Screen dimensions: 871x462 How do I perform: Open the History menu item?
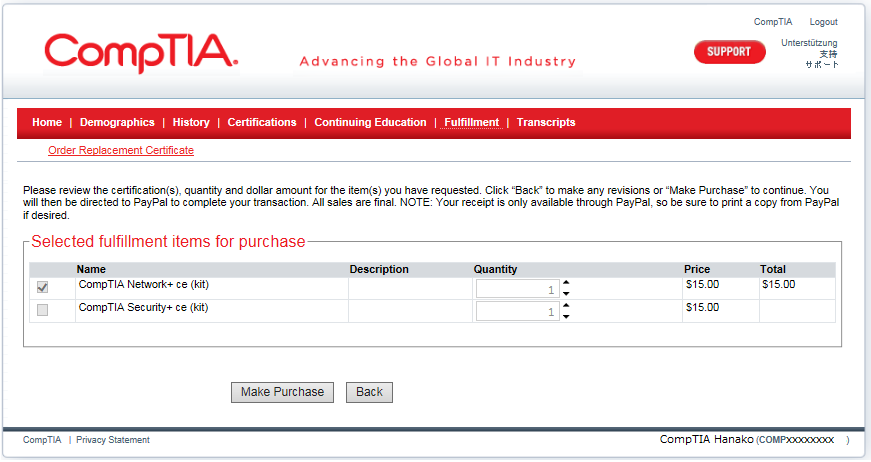click(x=191, y=122)
